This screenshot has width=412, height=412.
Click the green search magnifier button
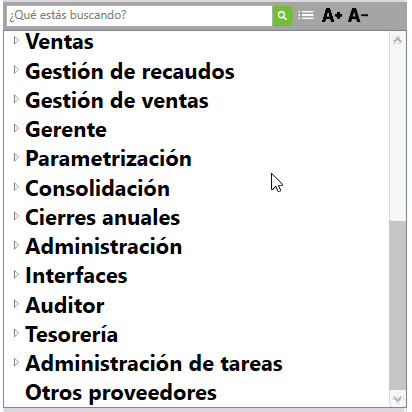point(282,16)
